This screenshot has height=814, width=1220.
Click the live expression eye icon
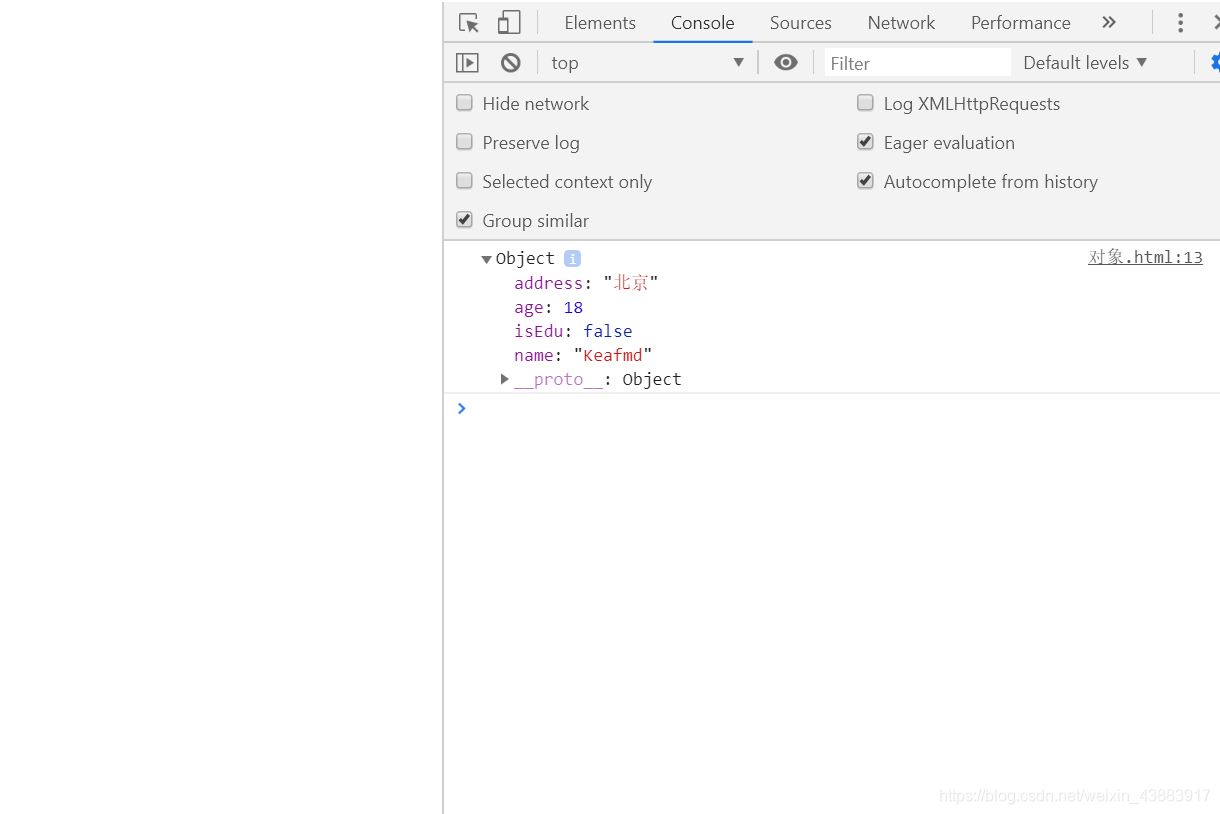point(786,63)
